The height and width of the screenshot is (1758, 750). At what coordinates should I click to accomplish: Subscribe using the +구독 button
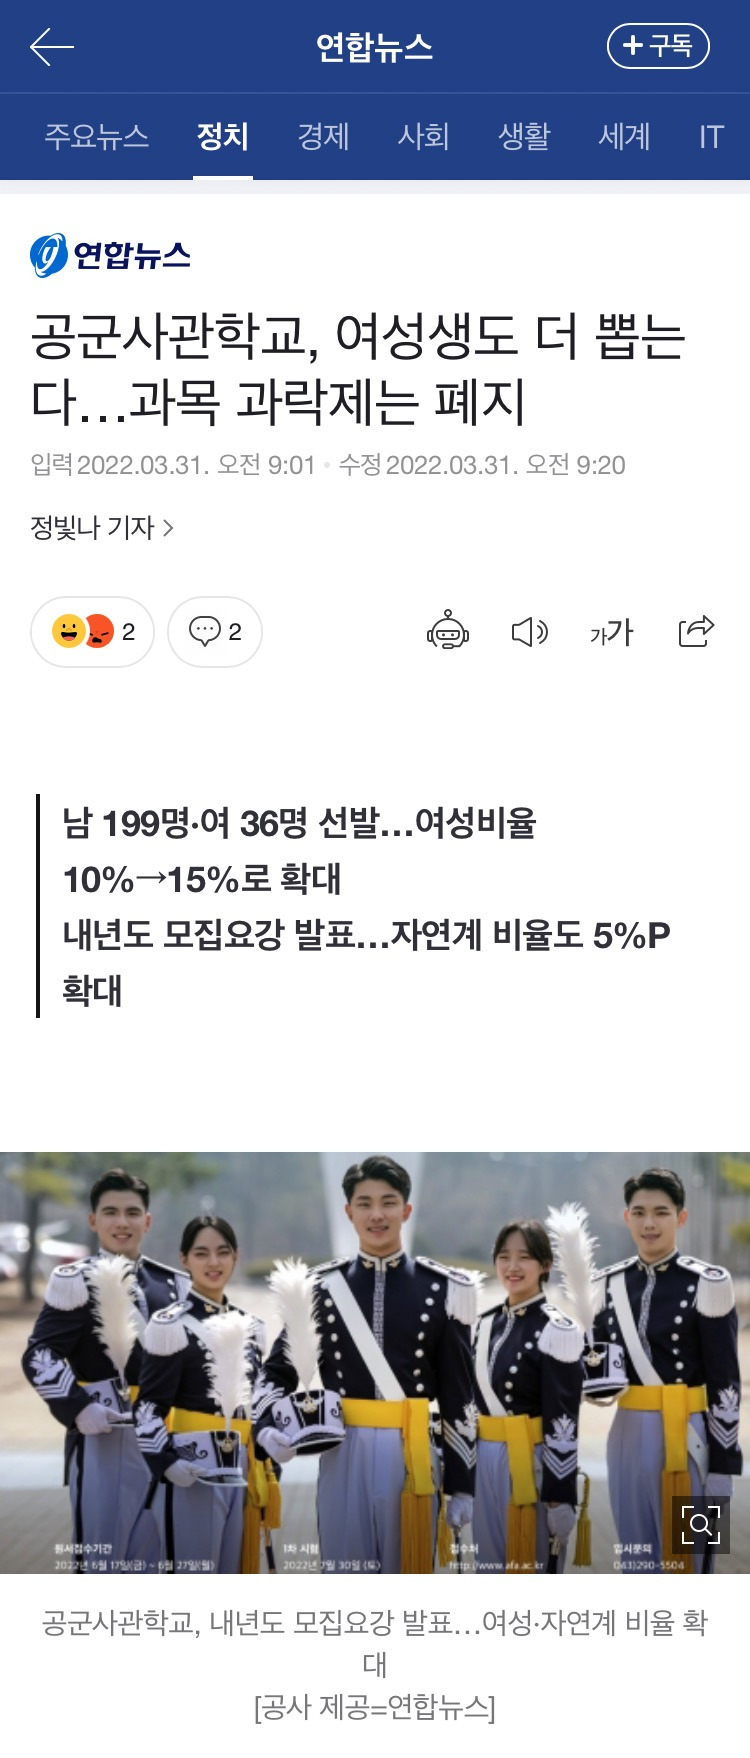(x=658, y=46)
